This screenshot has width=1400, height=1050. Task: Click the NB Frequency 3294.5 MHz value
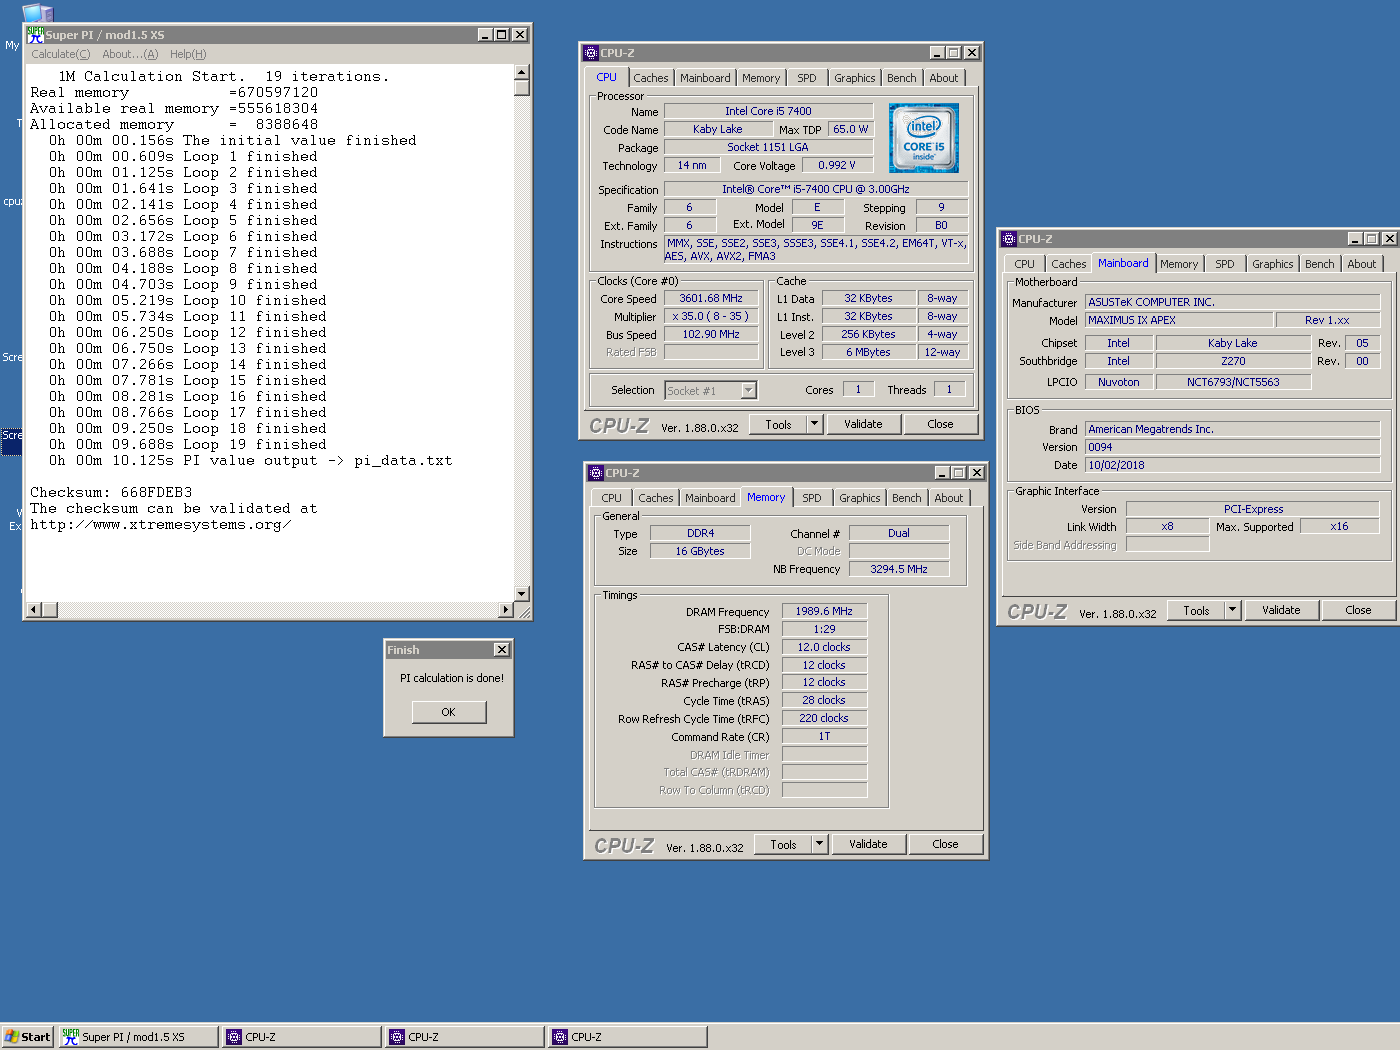(899, 569)
